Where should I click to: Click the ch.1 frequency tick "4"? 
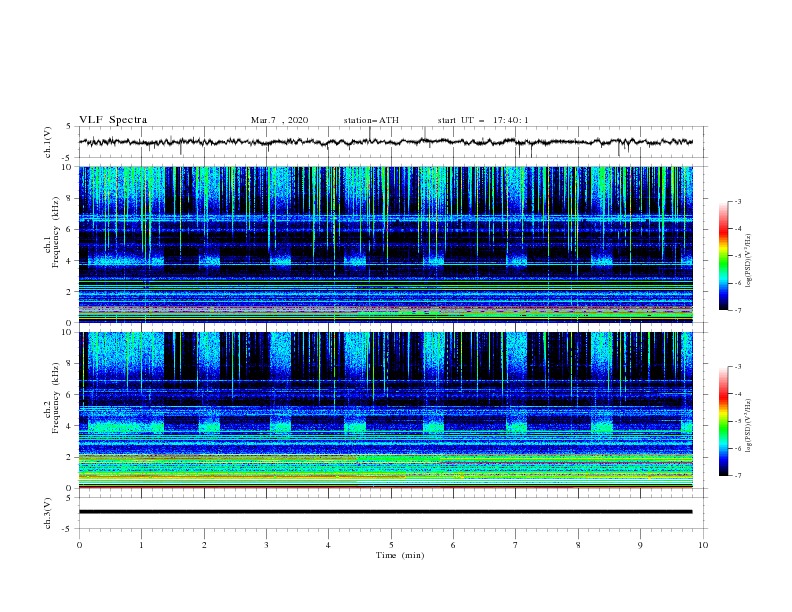click(x=69, y=261)
